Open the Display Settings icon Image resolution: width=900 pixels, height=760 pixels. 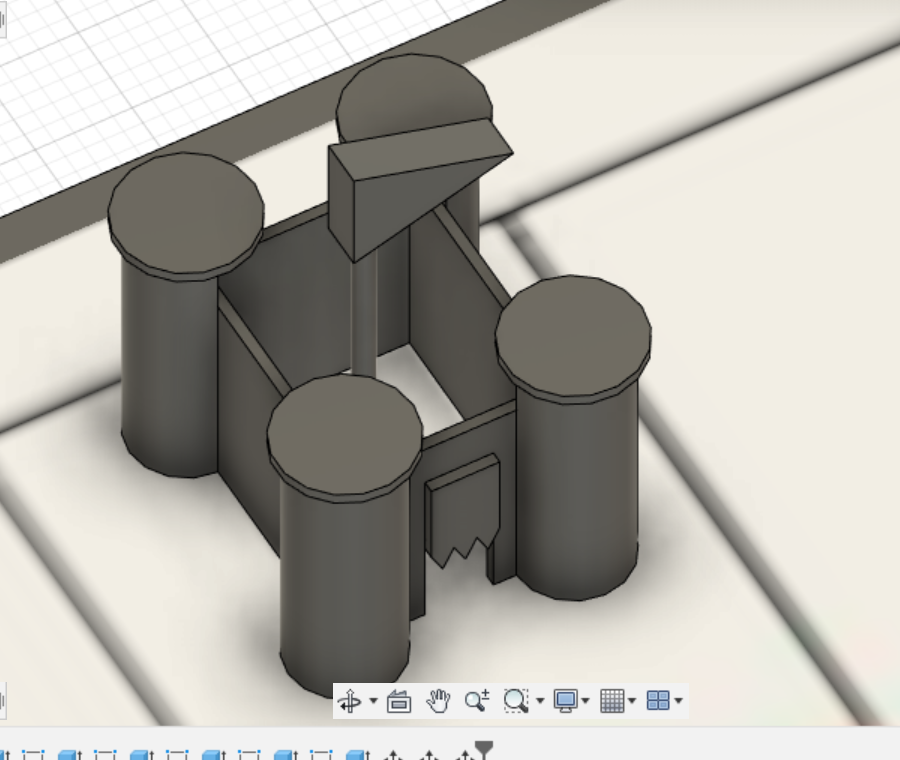click(566, 700)
